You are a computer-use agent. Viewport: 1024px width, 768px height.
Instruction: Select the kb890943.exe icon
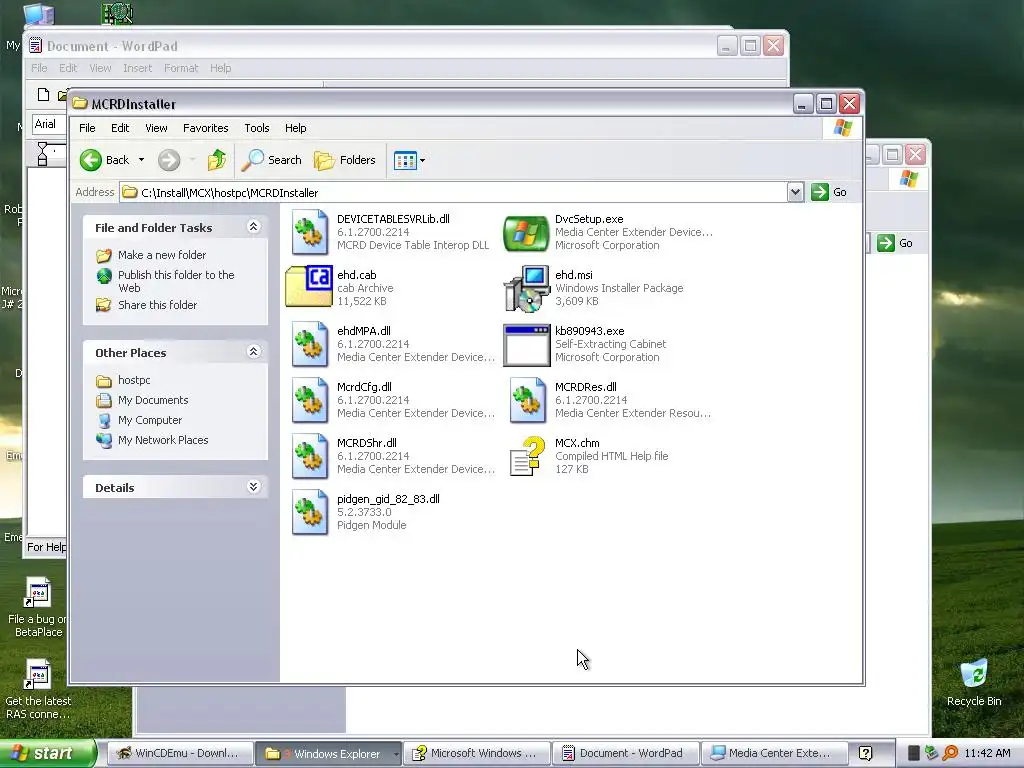(x=526, y=345)
